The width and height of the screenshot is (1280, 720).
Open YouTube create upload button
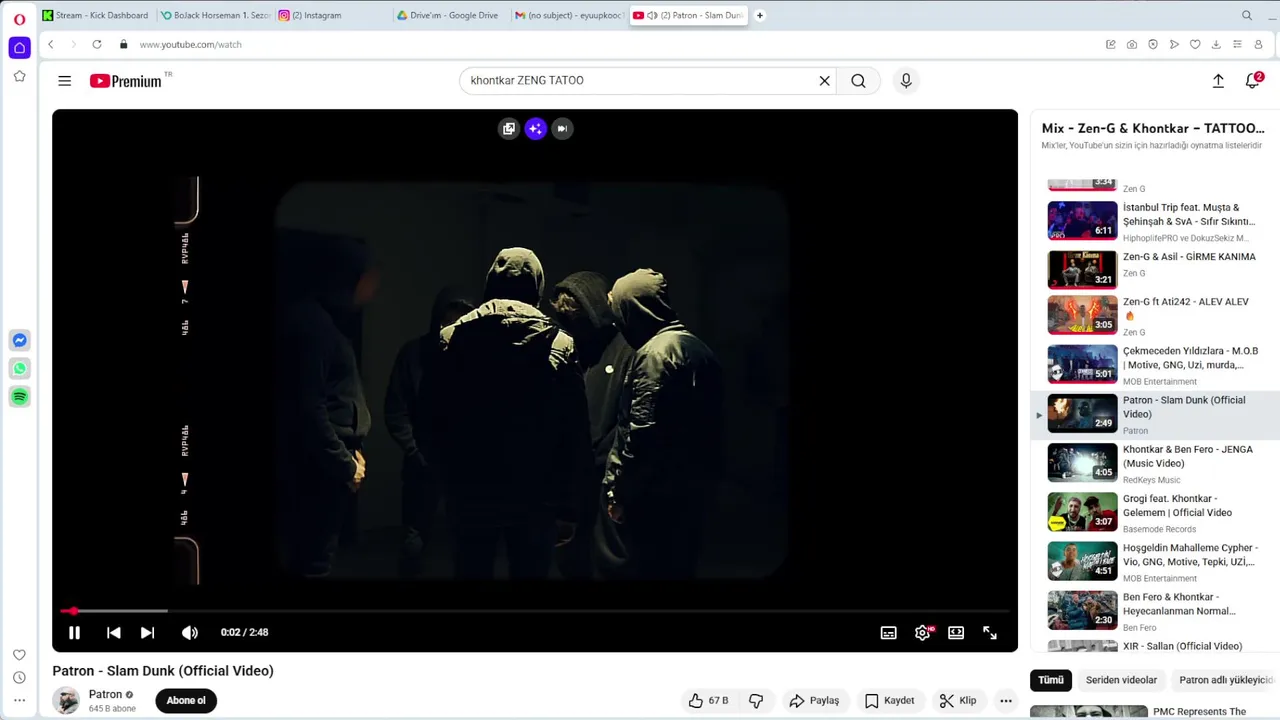[1218, 81]
